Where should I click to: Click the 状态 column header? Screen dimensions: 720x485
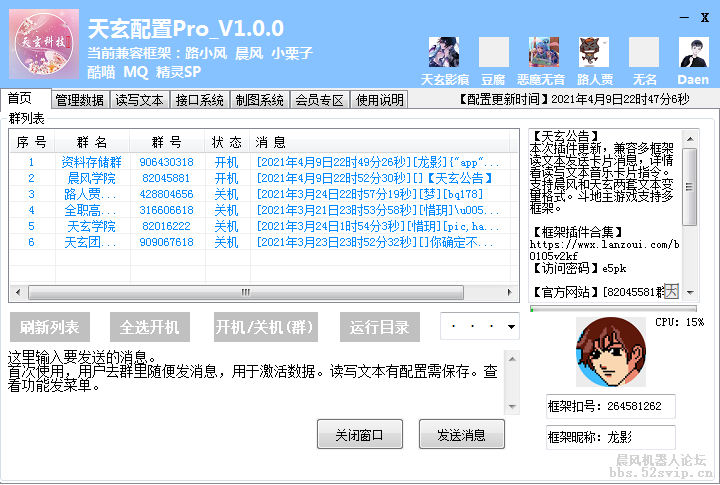coord(227,142)
